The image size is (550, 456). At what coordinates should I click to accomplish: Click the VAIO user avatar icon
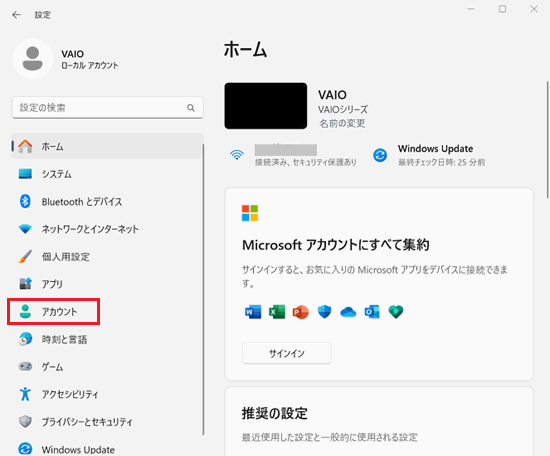(33, 59)
